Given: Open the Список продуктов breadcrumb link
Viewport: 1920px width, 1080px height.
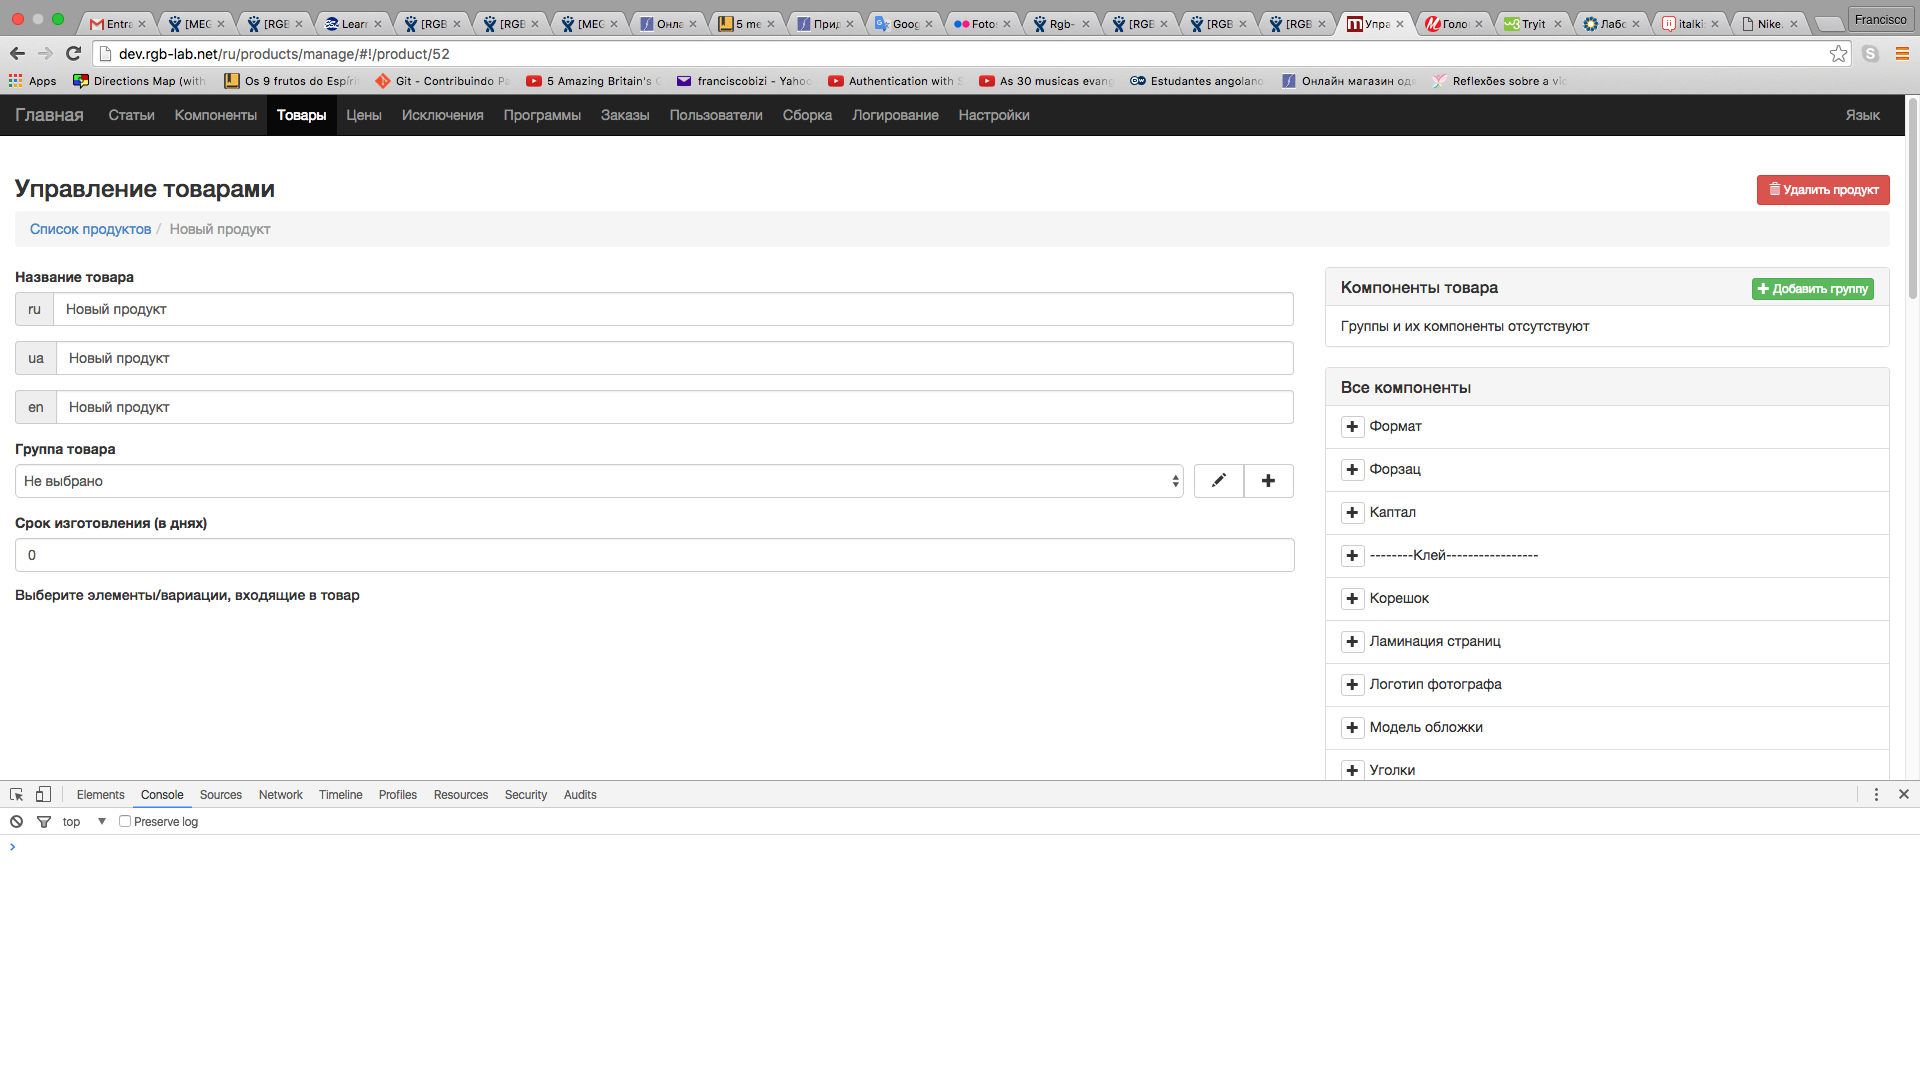Looking at the screenshot, I should click(90, 230).
